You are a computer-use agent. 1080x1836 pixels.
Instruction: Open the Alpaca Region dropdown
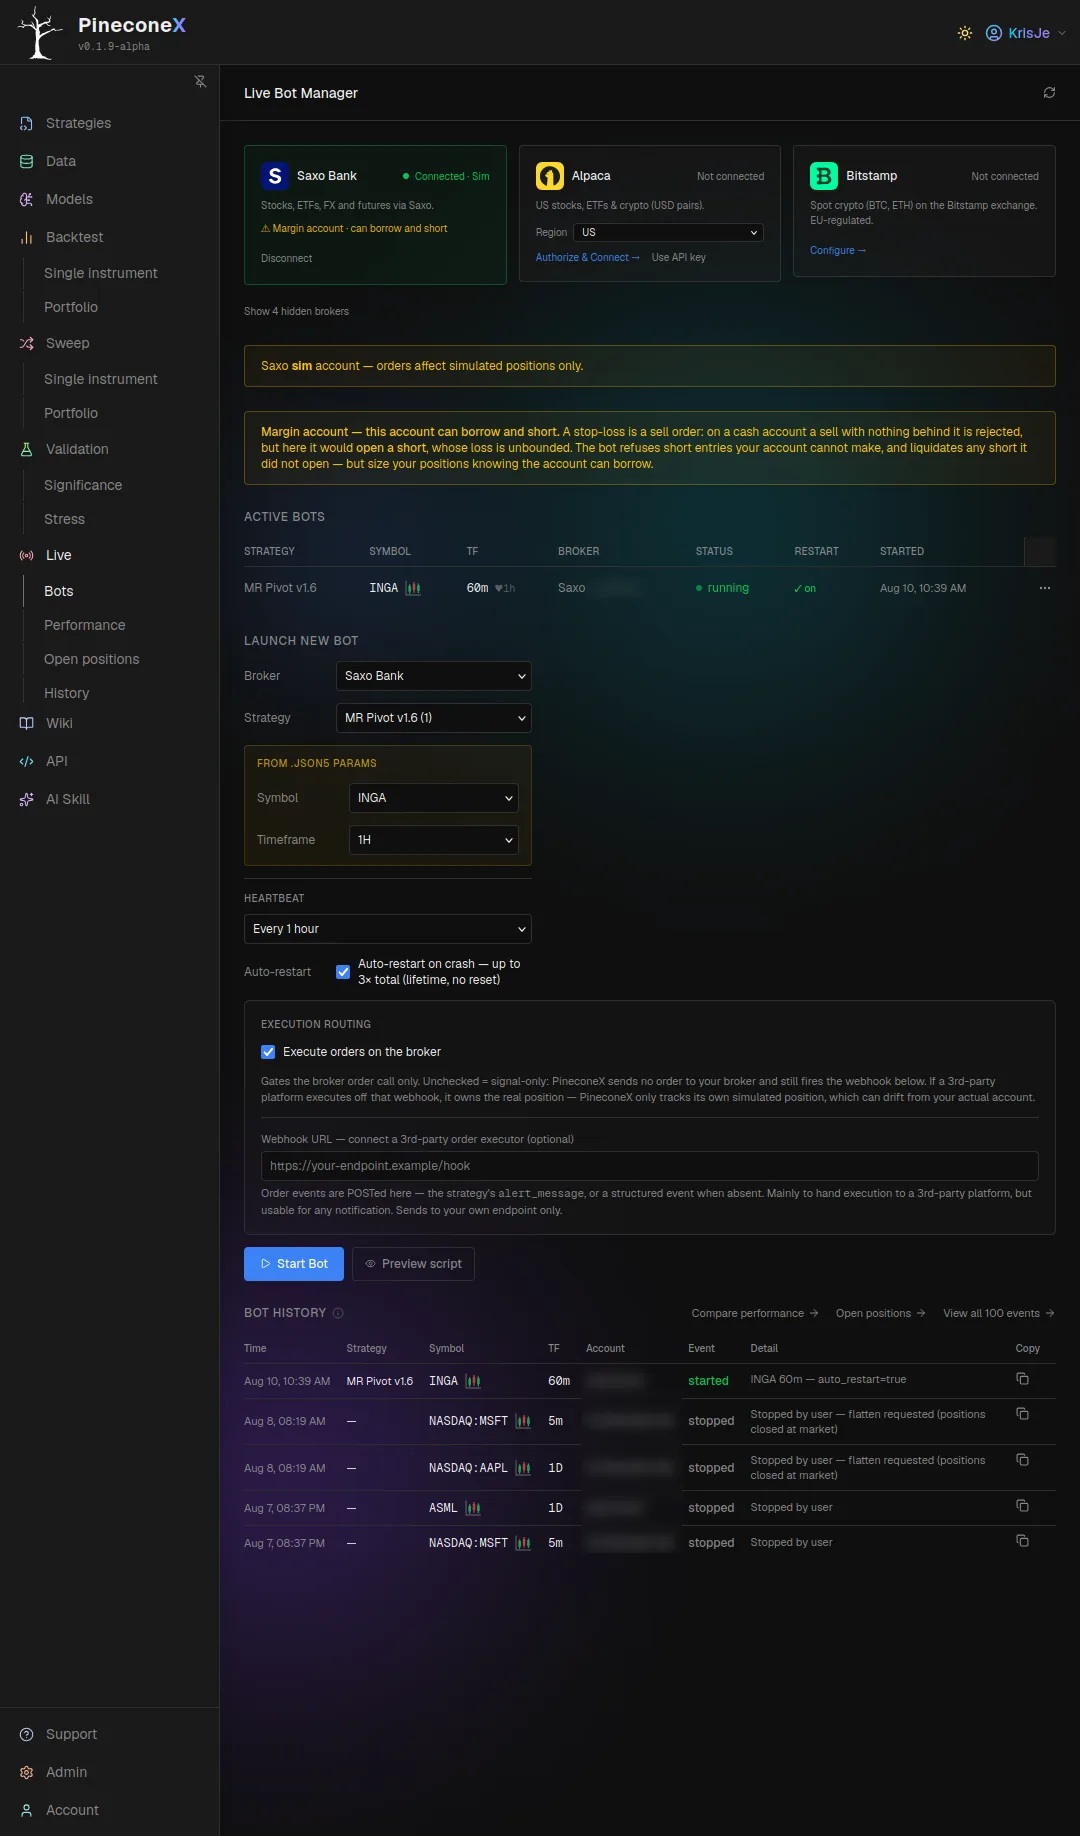pyautogui.click(x=668, y=232)
